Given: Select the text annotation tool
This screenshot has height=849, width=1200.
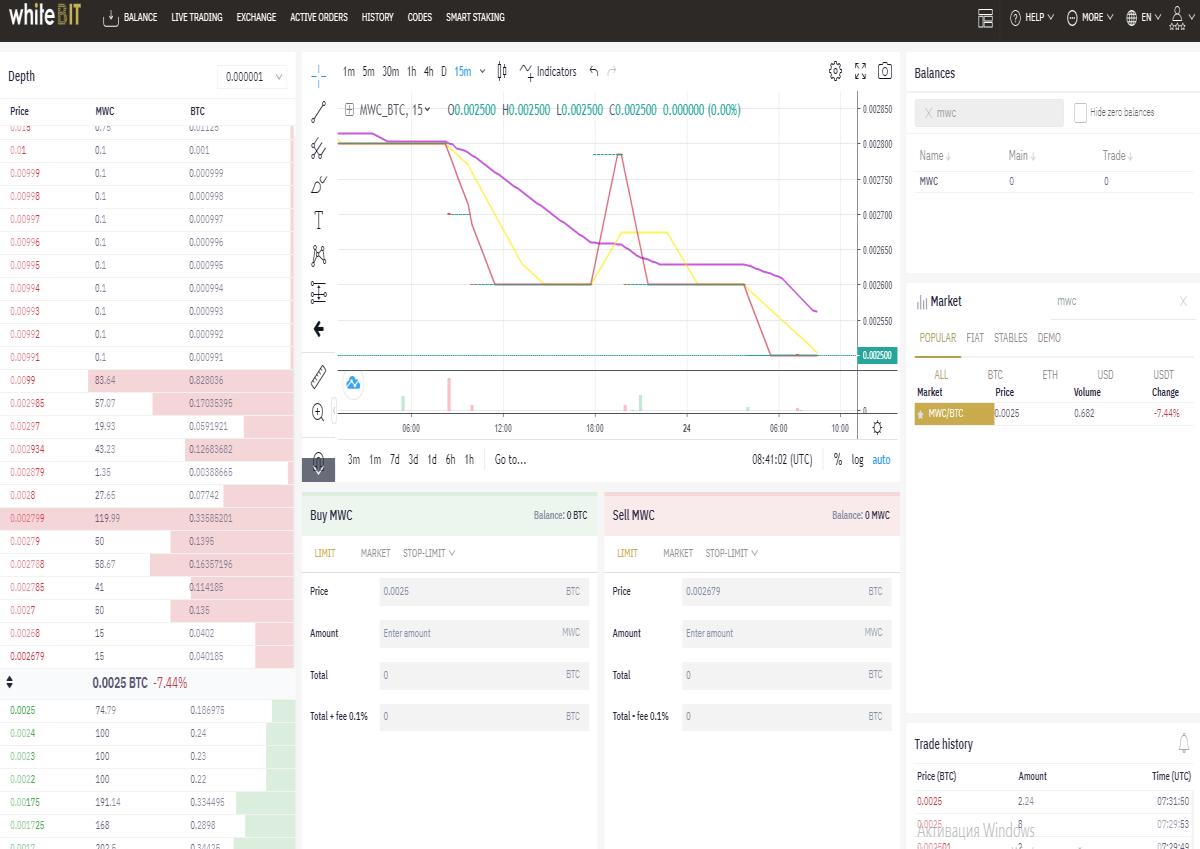Looking at the screenshot, I should (318, 219).
